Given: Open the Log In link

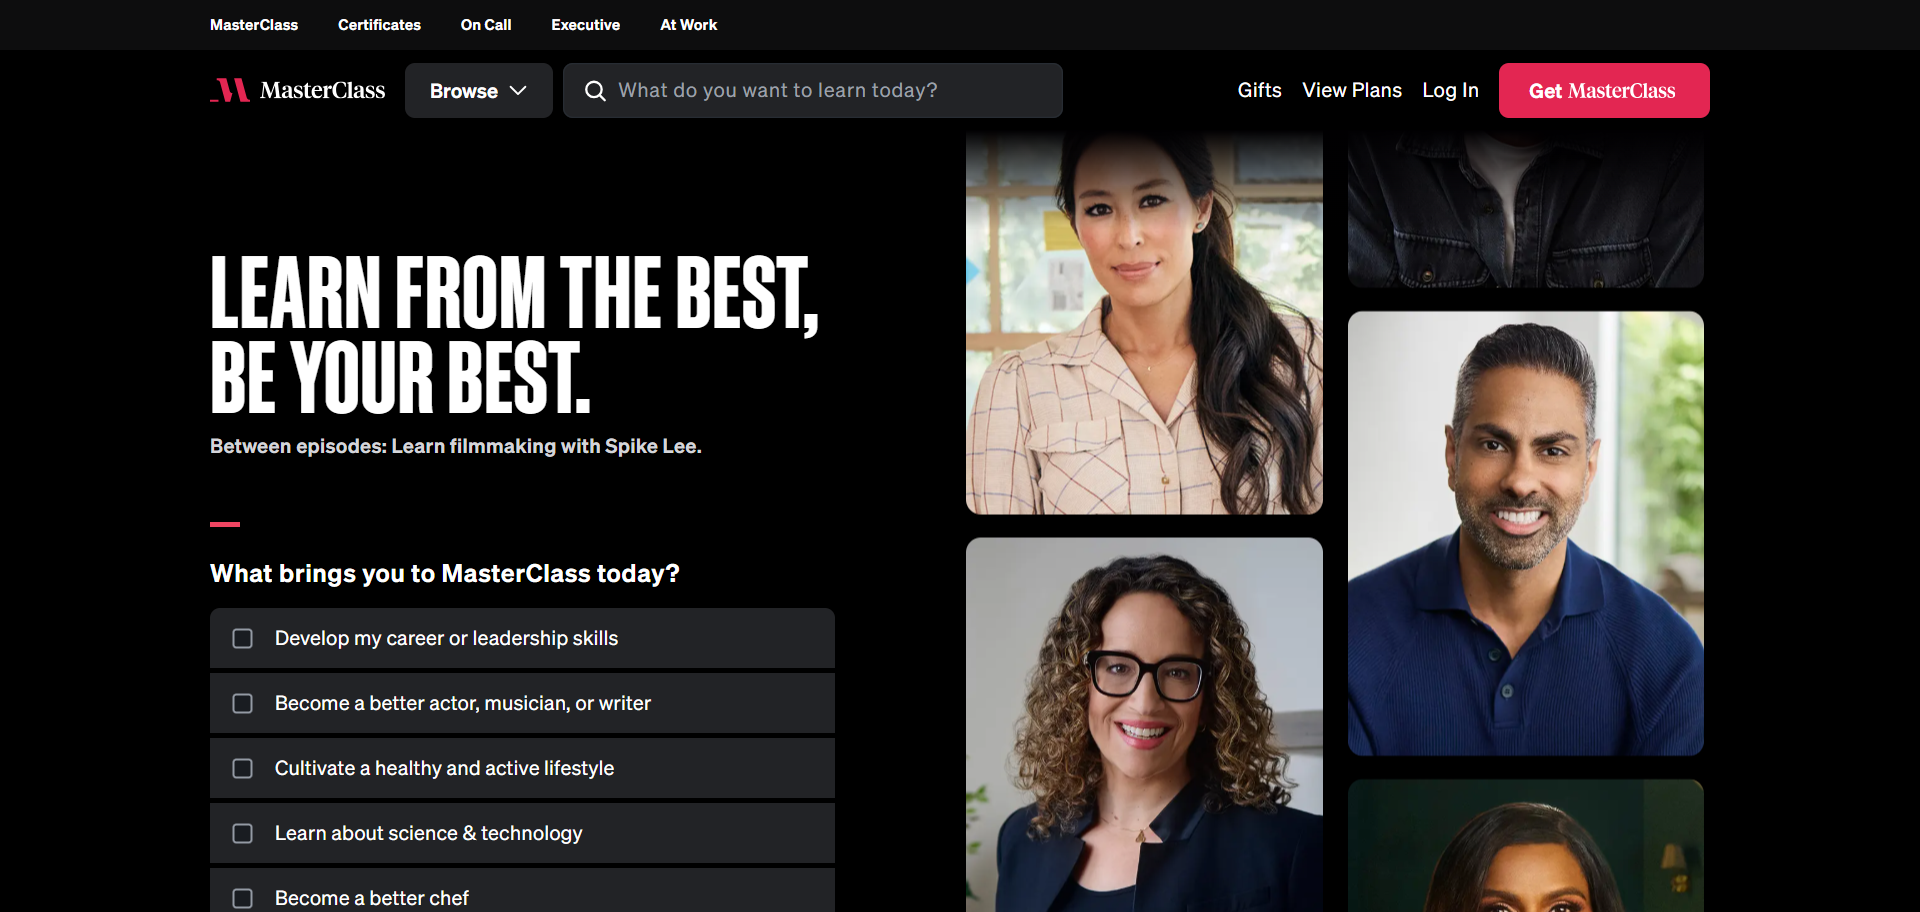Looking at the screenshot, I should (1450, 90).
